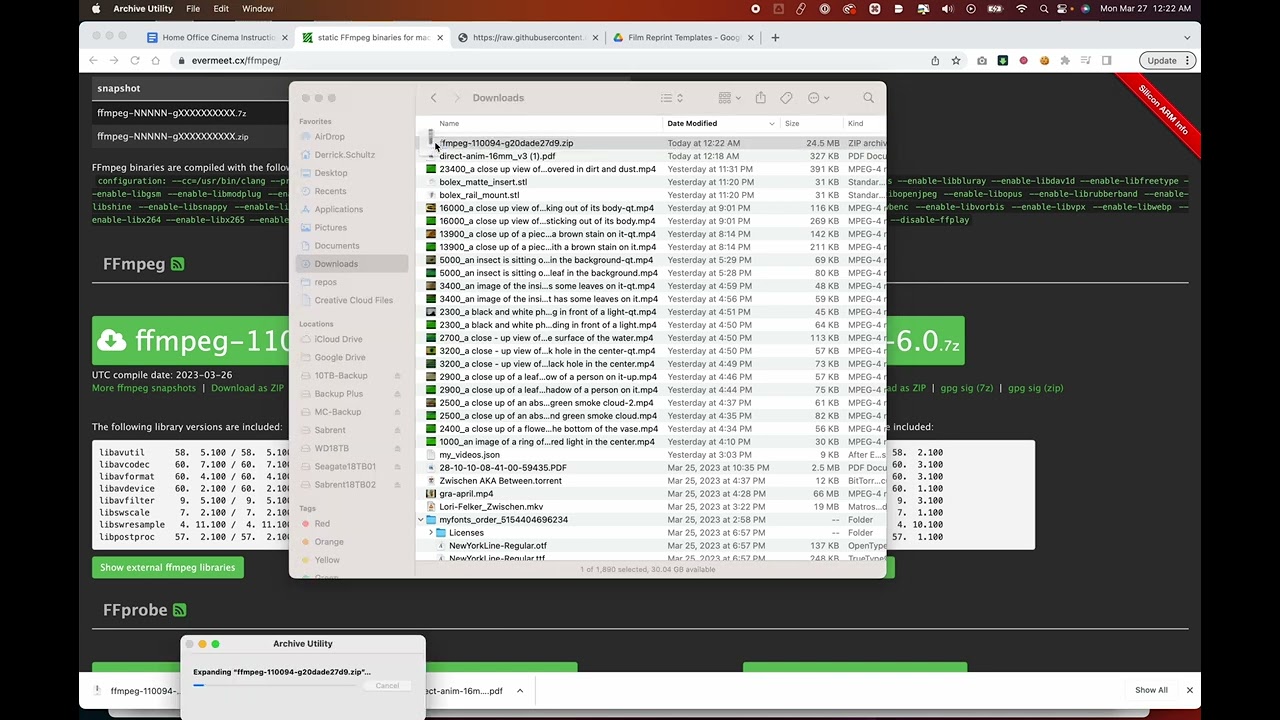This screenshot has width=1280, height=720.
Task: Open the Window menu
Action: point(258,9)
